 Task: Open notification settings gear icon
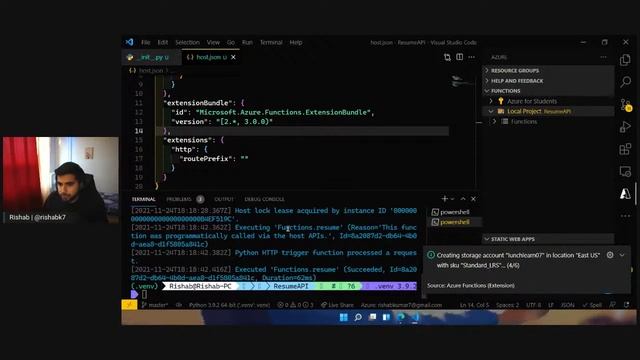pyautogui.click(x=610, y=255)
